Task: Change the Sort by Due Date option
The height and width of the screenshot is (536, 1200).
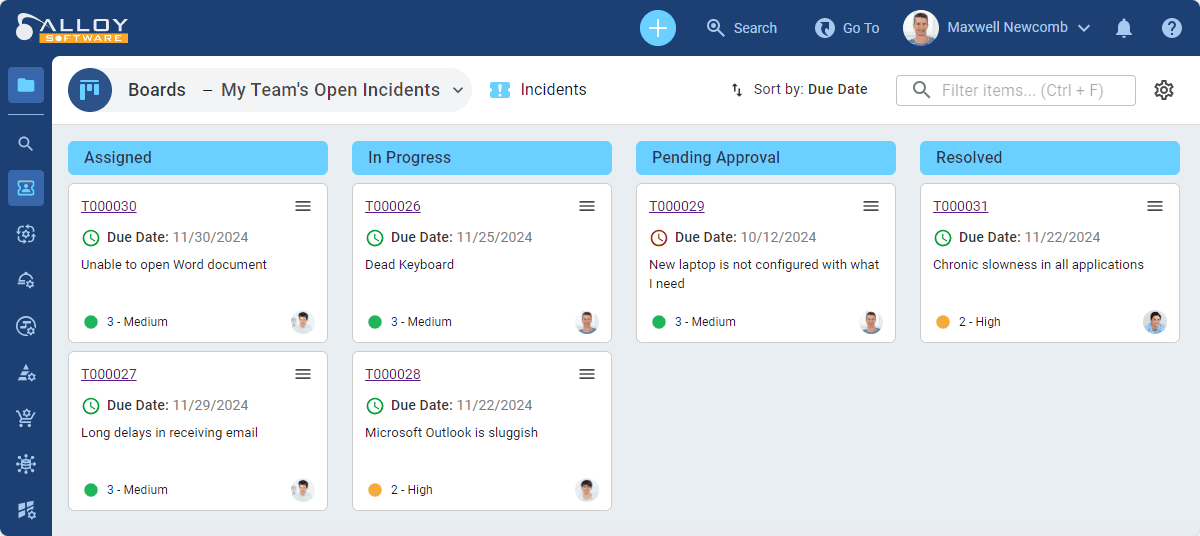Action: point(799,90)
